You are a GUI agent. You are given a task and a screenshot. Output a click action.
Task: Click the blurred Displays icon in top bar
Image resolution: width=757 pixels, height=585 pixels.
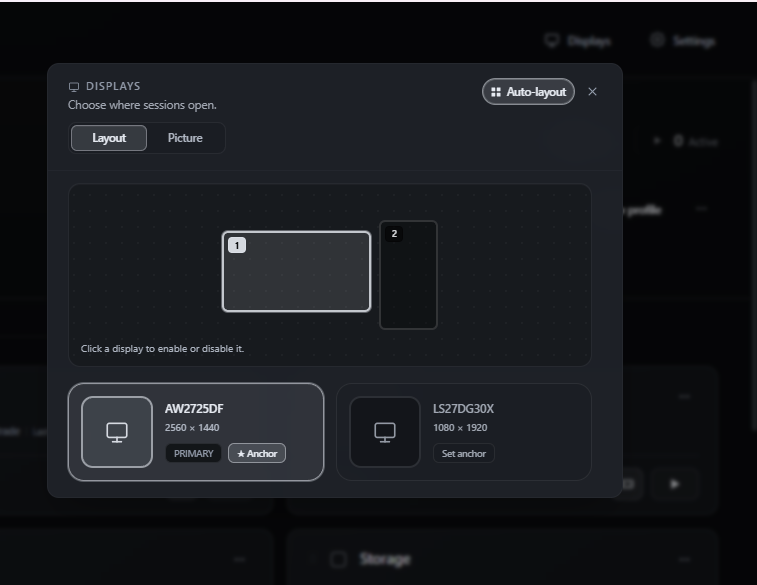click(x=552, y=41)
